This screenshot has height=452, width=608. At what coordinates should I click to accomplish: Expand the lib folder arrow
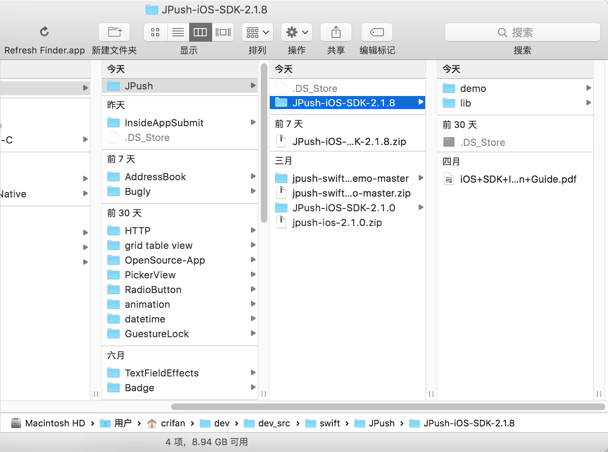click(588, 103)
